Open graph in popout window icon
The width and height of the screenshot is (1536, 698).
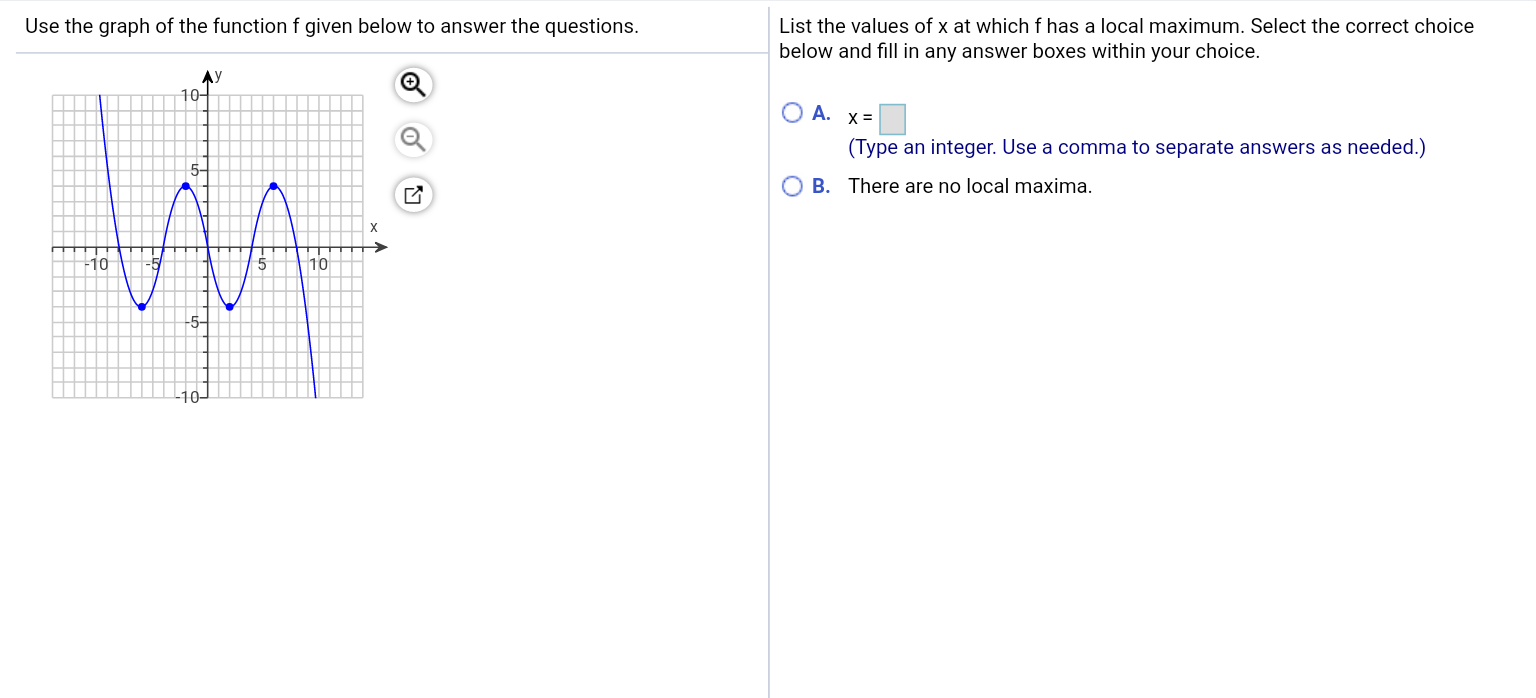(414, 195)
